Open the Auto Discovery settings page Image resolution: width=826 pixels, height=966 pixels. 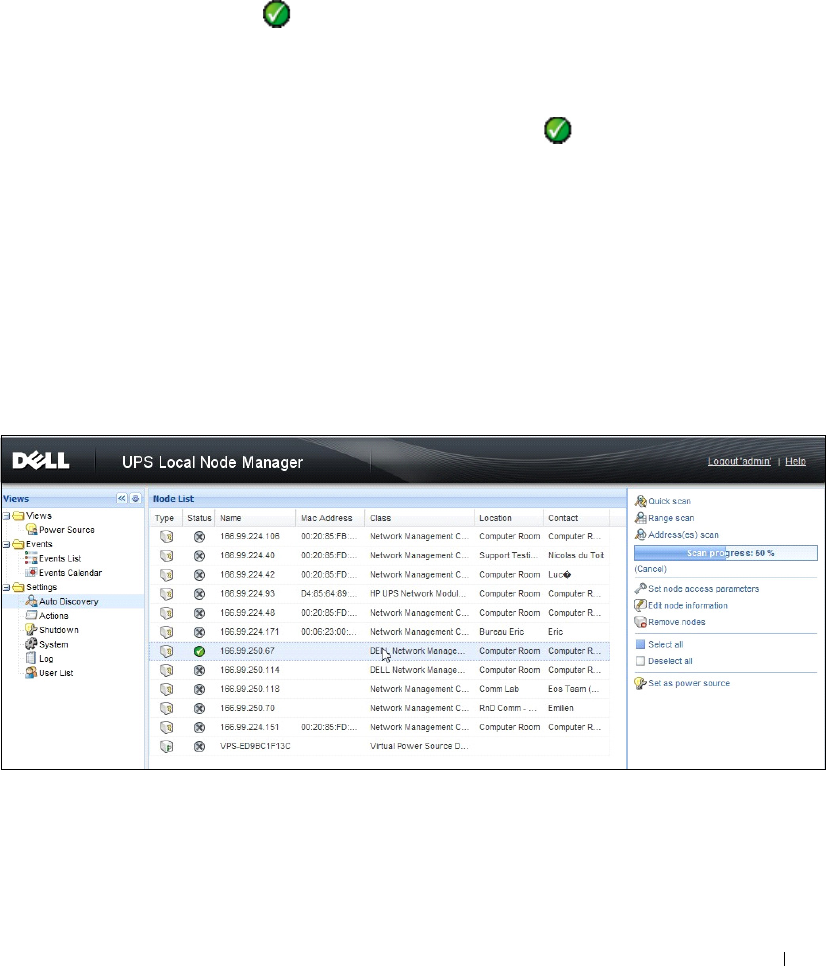click(68, 601)
